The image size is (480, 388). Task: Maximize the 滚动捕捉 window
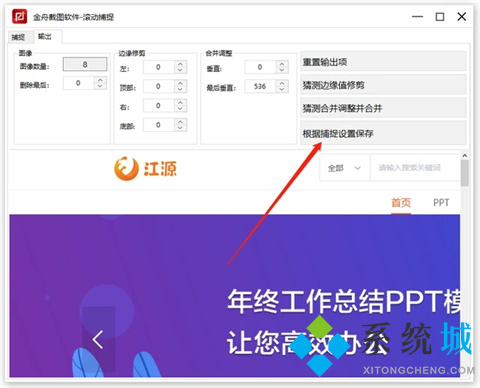coord(440,16)
